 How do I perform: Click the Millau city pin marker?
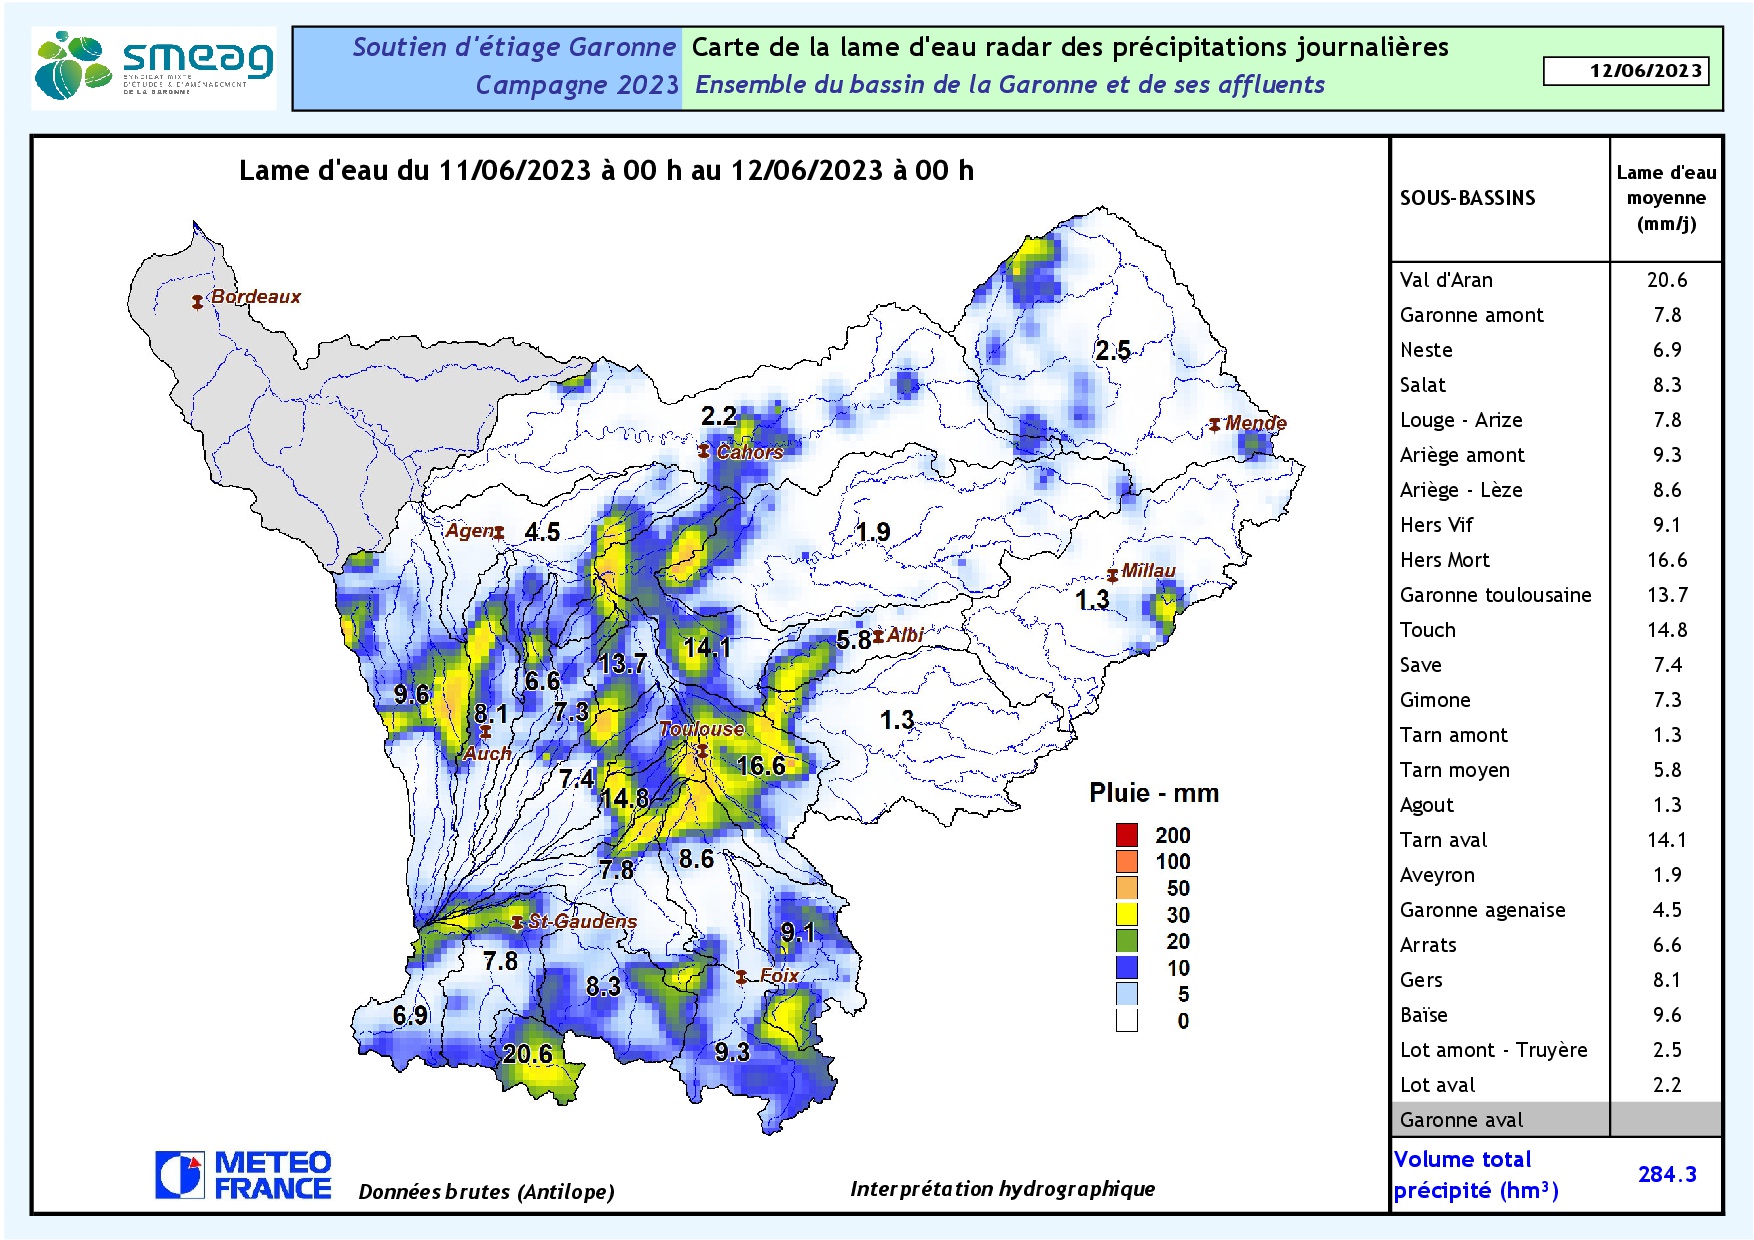[1112, 575]
